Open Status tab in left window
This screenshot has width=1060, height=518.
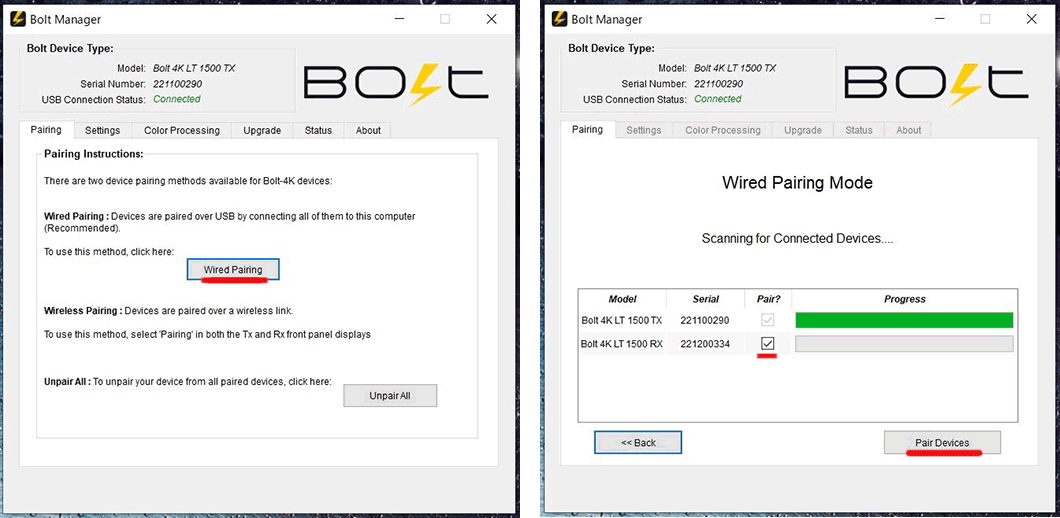(318, 130)
